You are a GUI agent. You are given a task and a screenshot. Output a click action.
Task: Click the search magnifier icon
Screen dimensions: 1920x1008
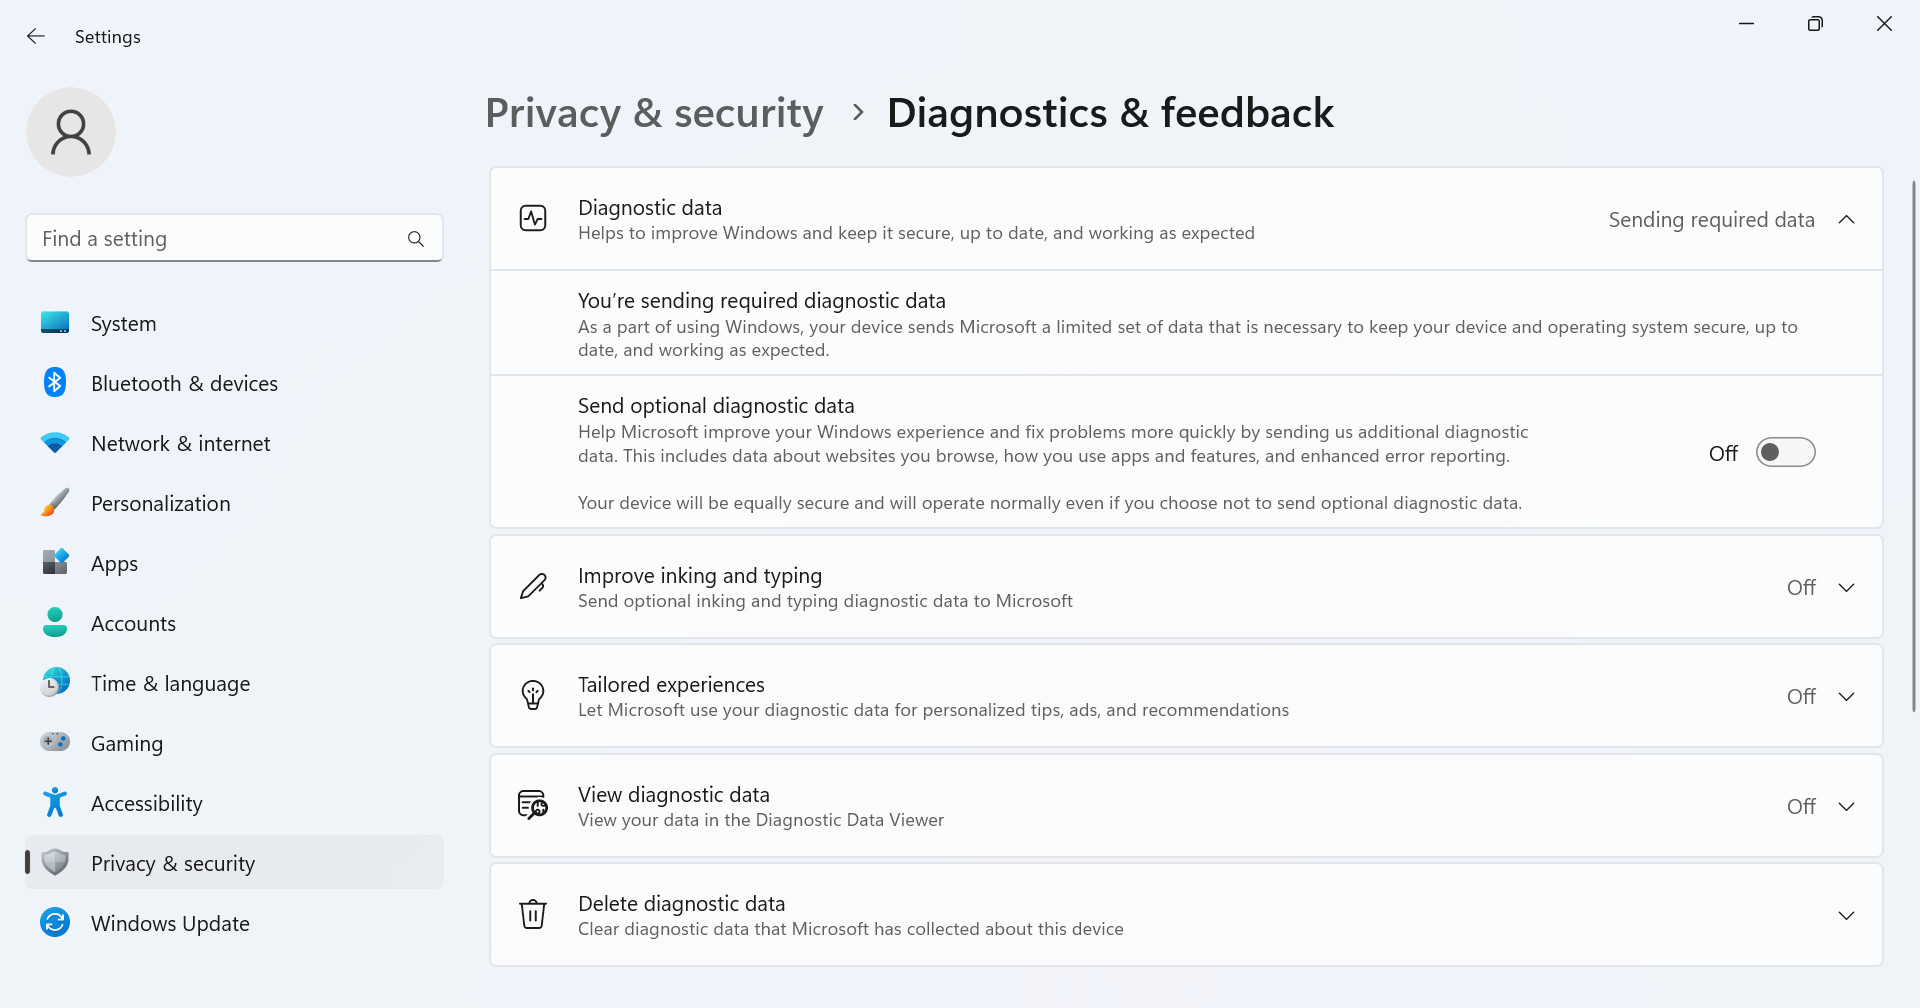[416, 239]
